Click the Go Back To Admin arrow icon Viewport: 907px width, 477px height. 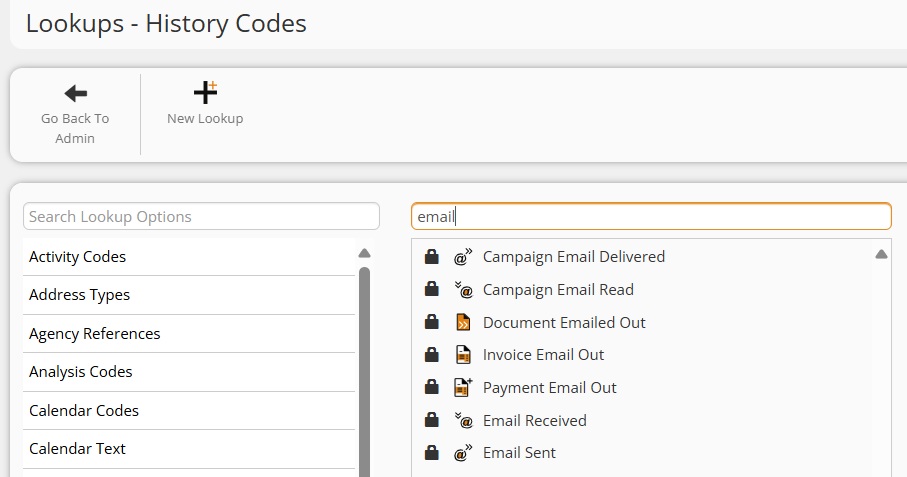75,93
